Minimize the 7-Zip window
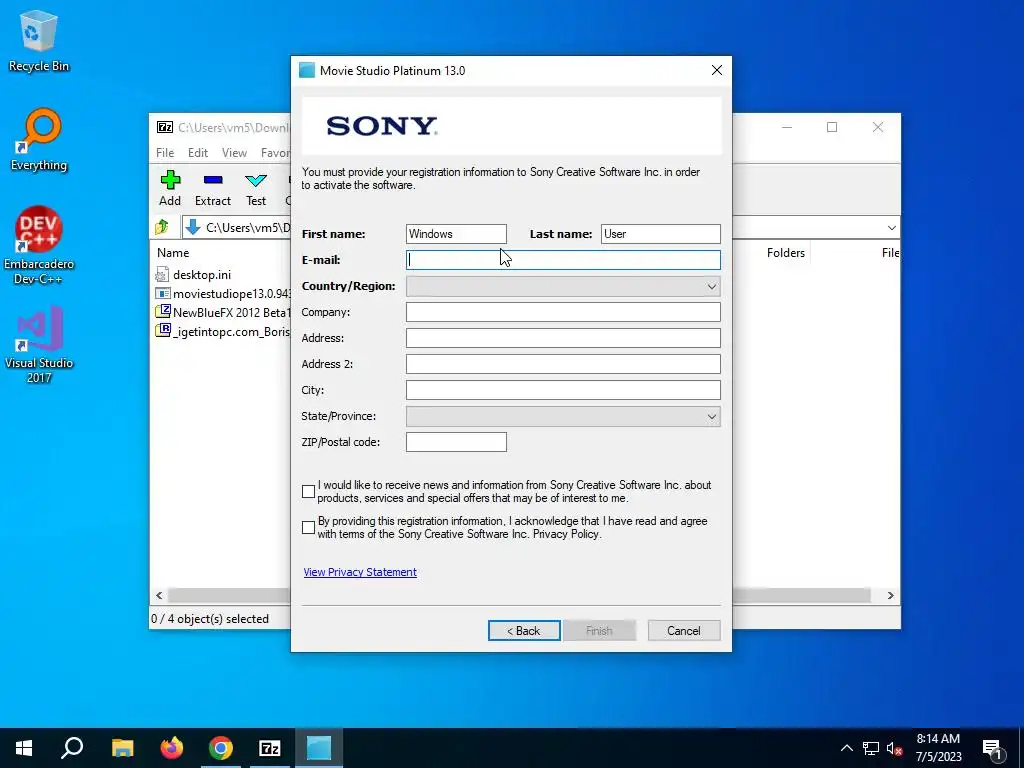The image size is (1024, 768). (x=787, y=127)
